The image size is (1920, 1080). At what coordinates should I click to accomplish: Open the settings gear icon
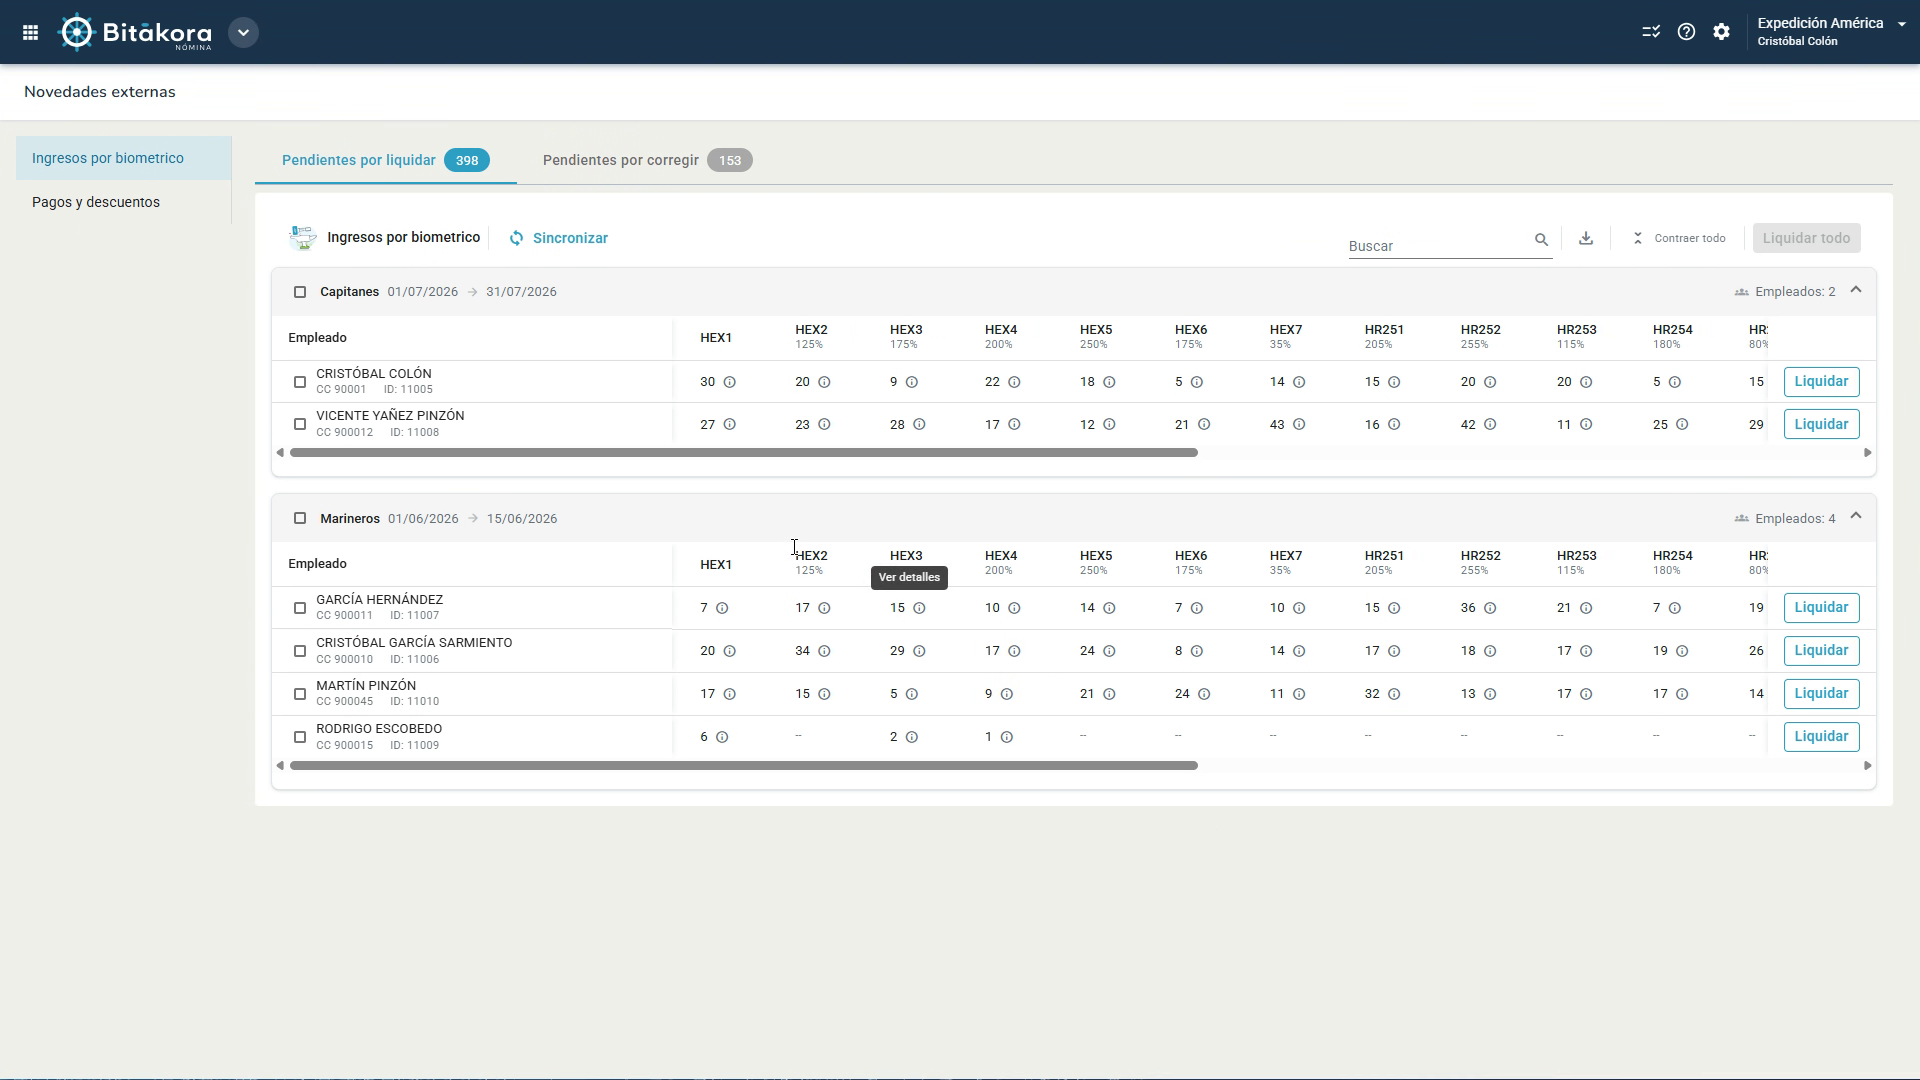tap(1721, 32)
